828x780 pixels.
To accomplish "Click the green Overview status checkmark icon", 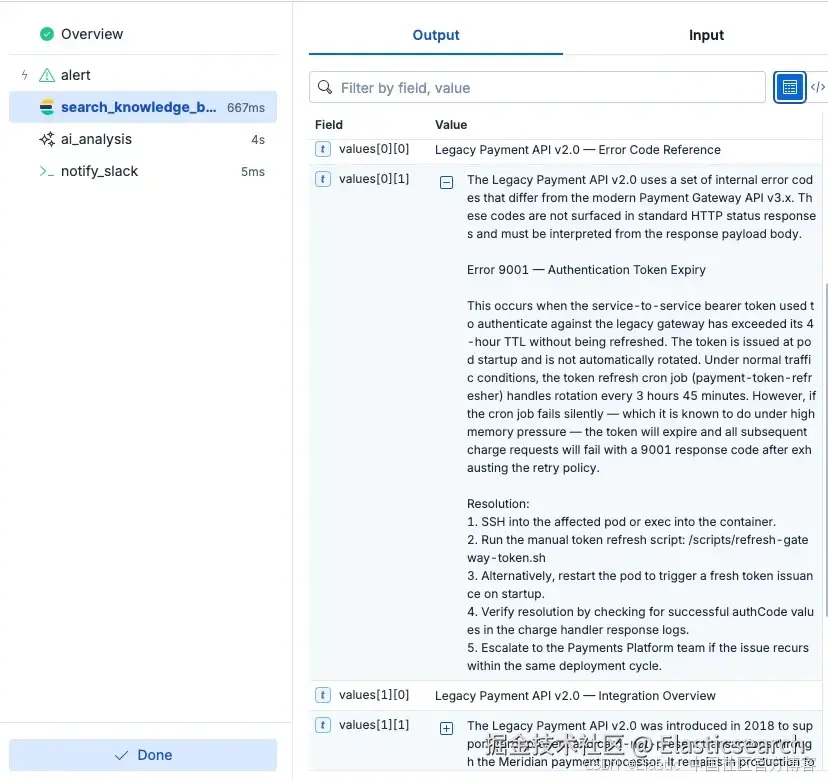I will tap(47, 34).
